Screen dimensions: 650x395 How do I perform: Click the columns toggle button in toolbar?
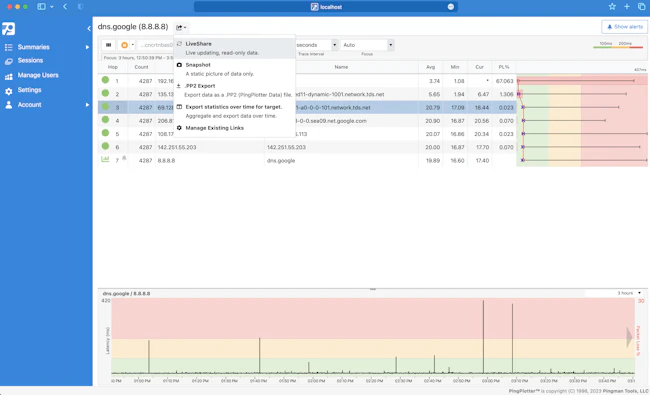pos(109,45)
